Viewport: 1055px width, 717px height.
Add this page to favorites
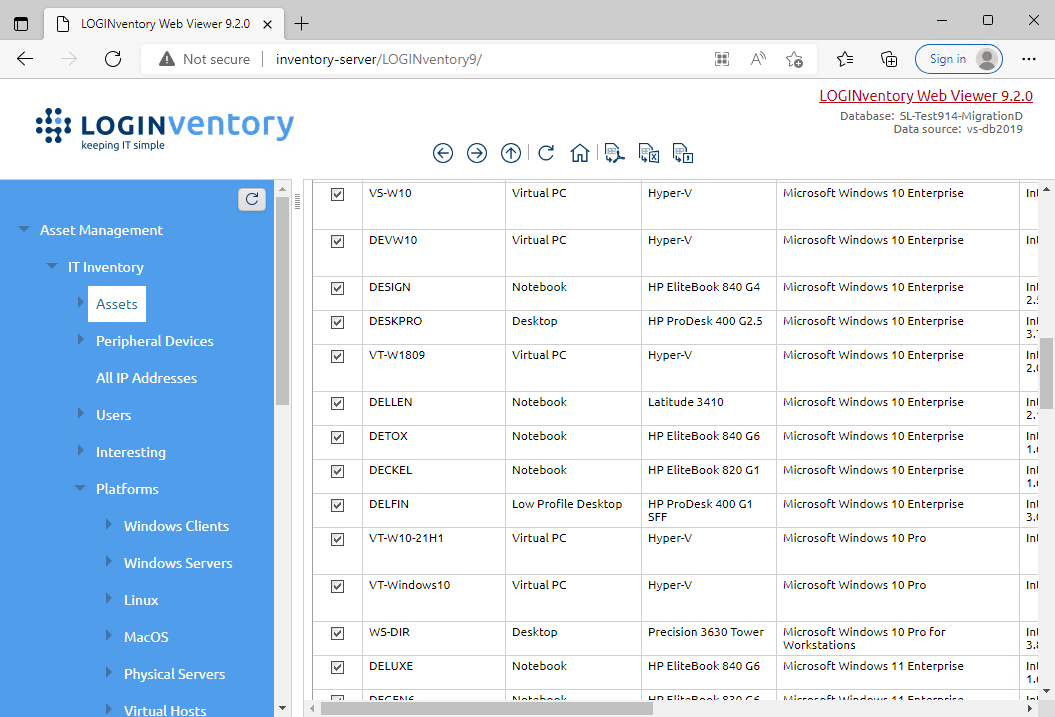pyautogui.click(x=794, y=59)
